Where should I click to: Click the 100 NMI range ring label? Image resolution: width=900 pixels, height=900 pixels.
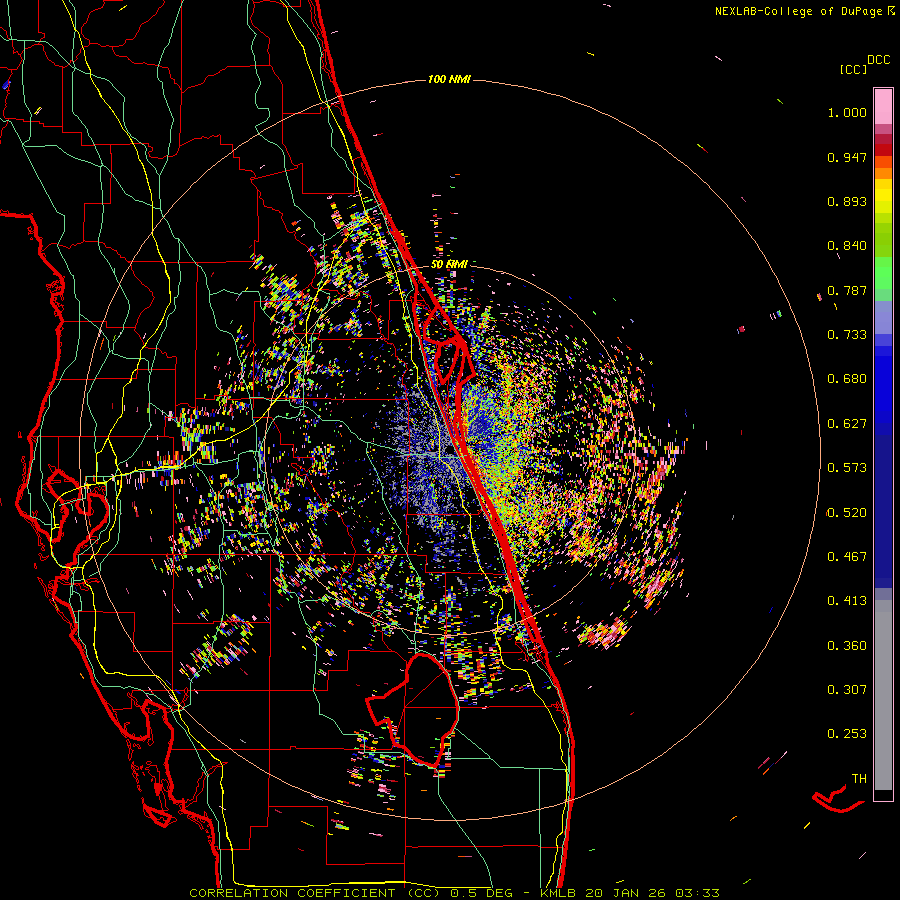pos(449,79)
